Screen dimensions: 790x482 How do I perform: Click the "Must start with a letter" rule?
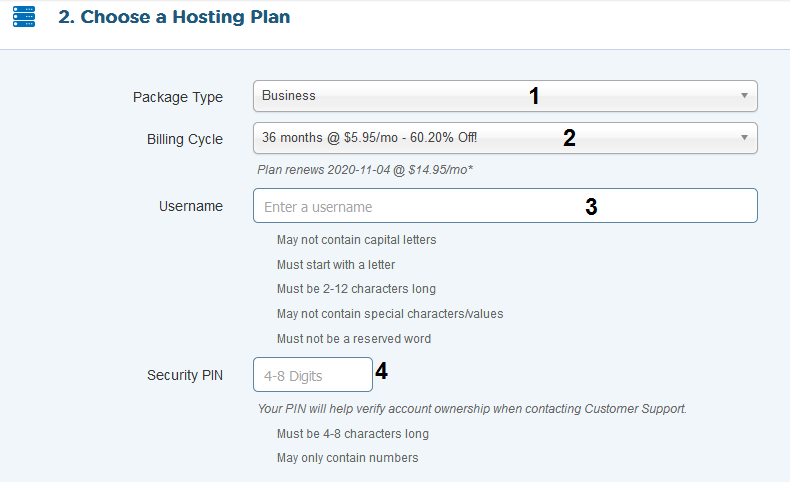coord(336,265)
